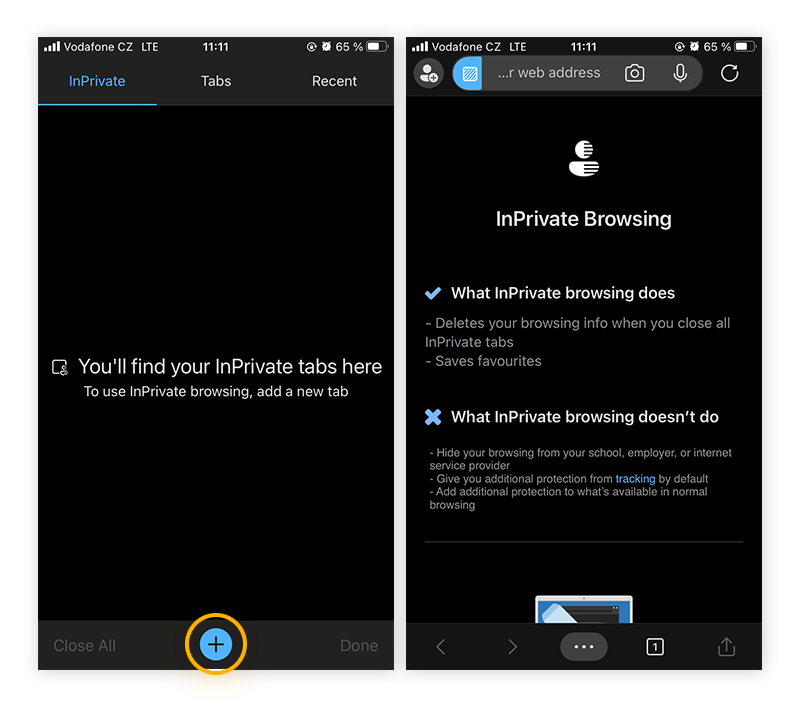The image size is (800, 707).
Task: Open the camera search icon in address bar
Action: [x=634, y=72]
